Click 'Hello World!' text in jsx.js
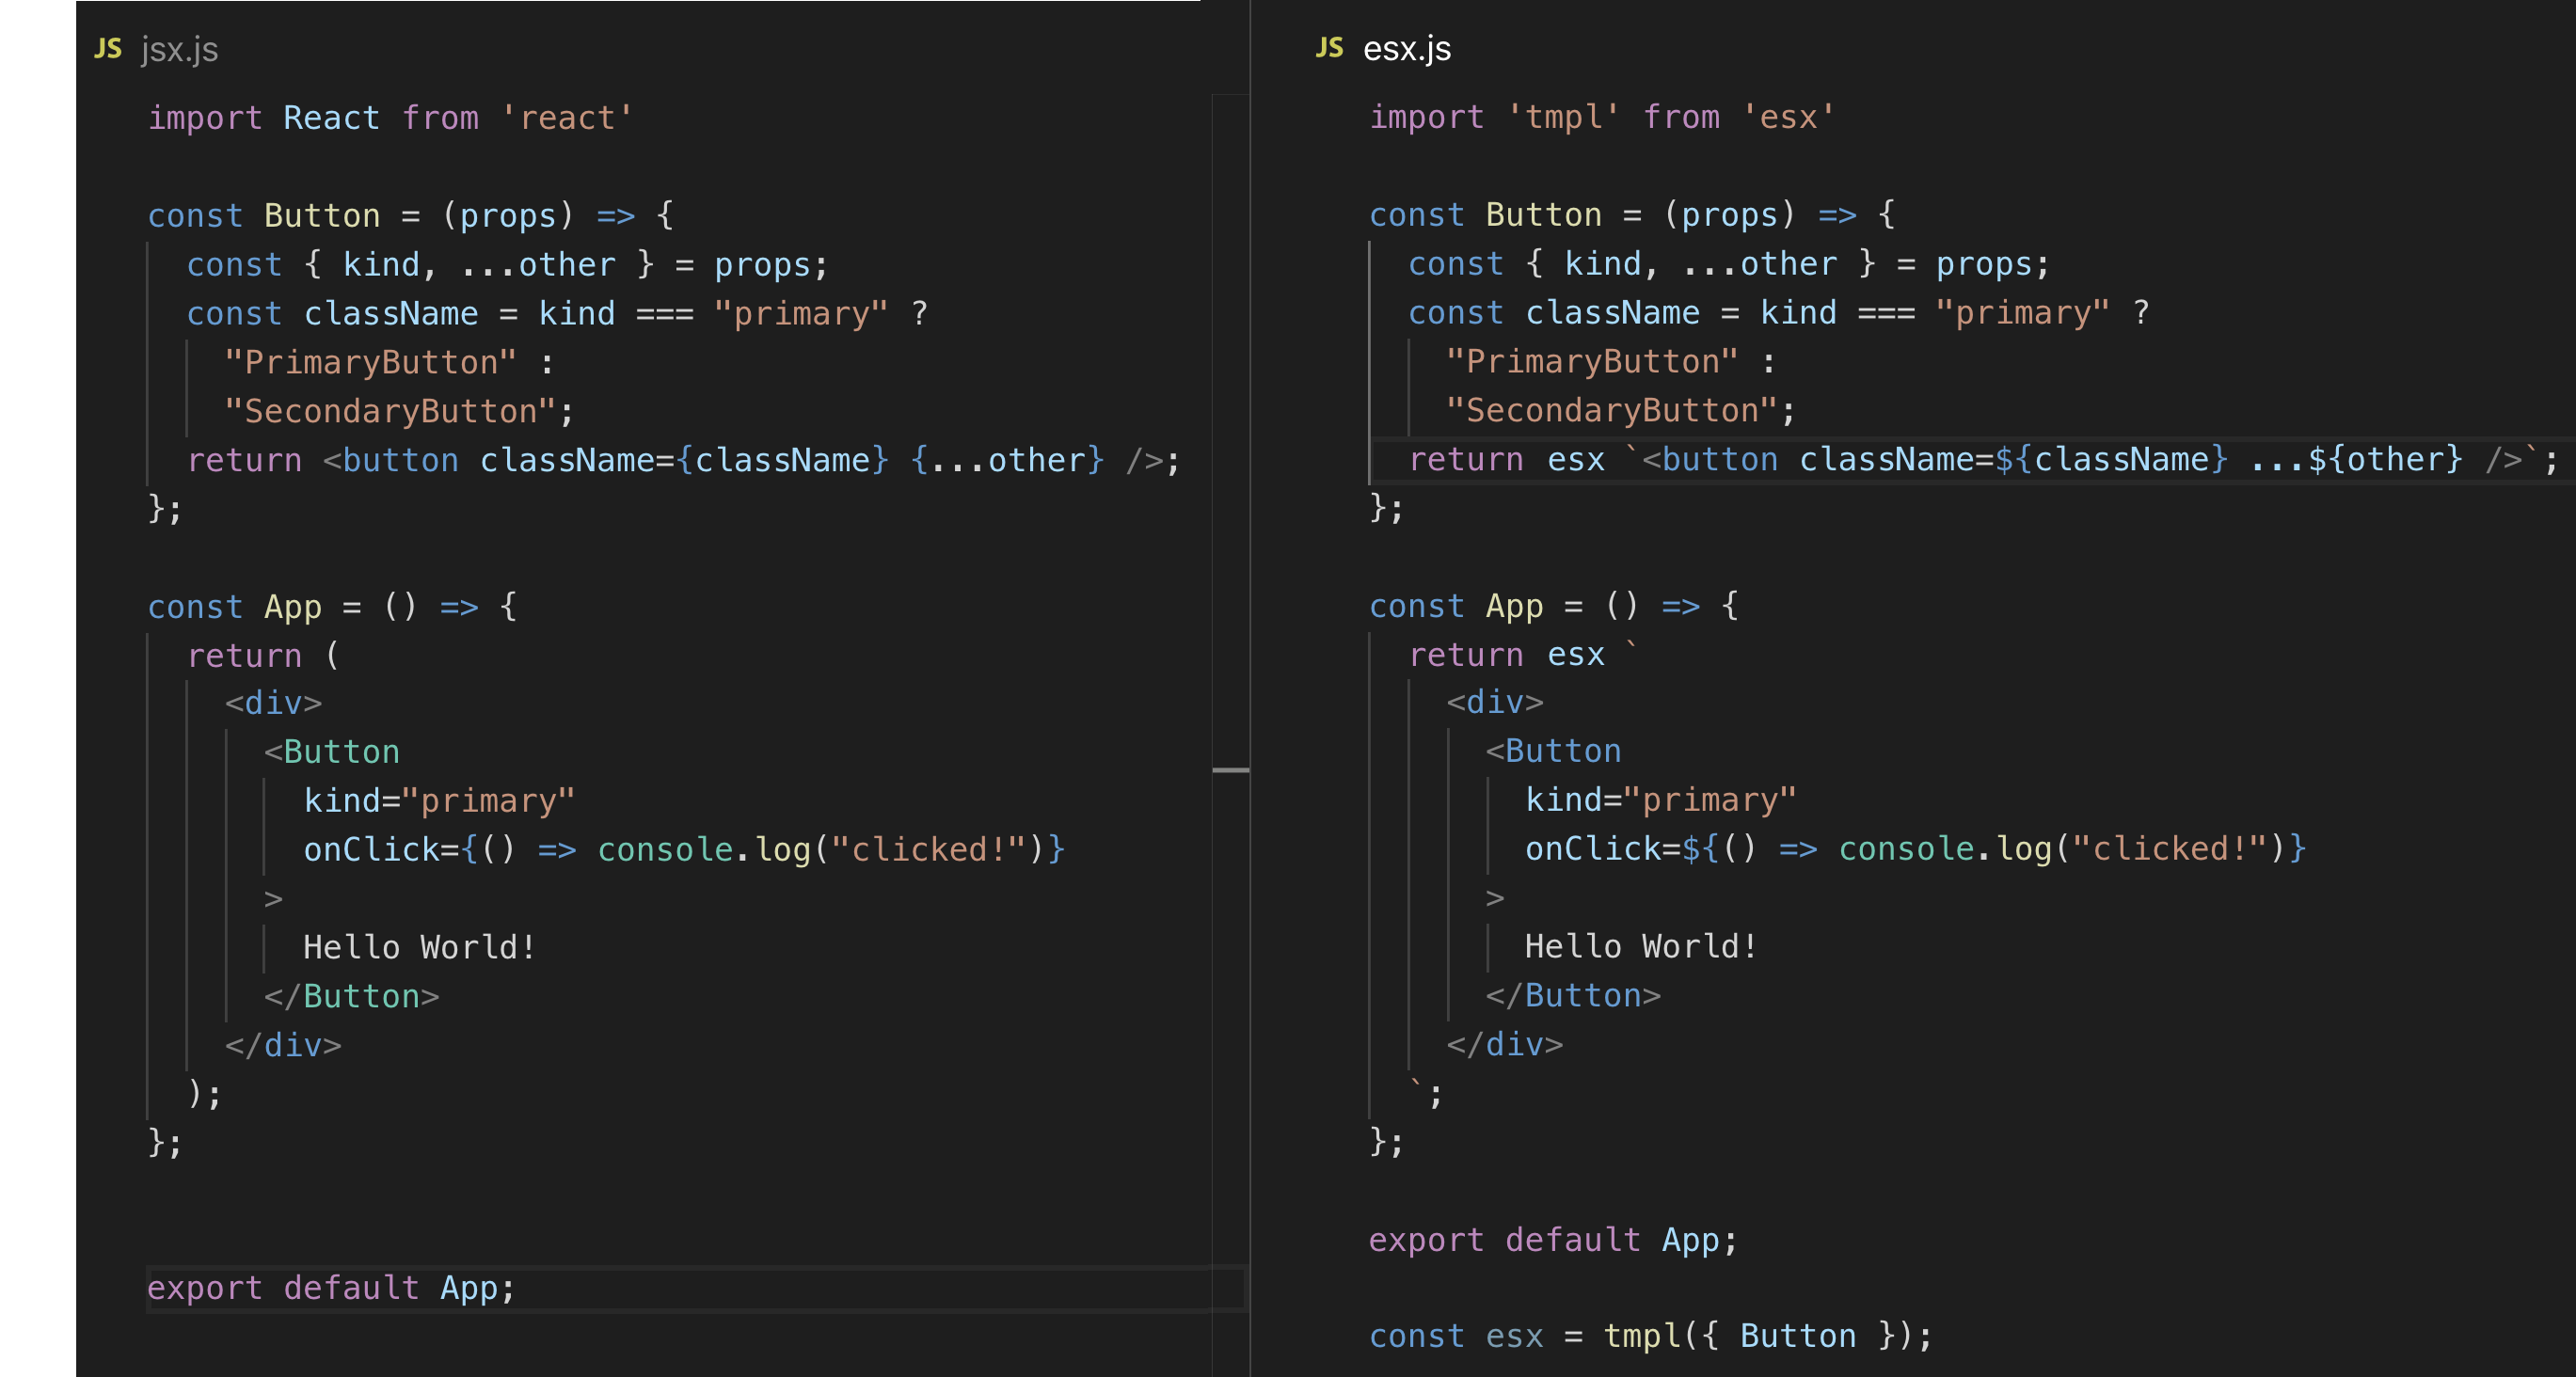The width and height of the screenshot is (2576, 1377). coord(419,947)
